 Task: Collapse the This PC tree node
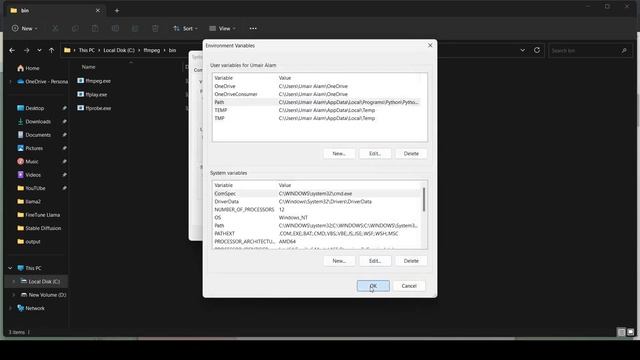(x=10, y=268)
